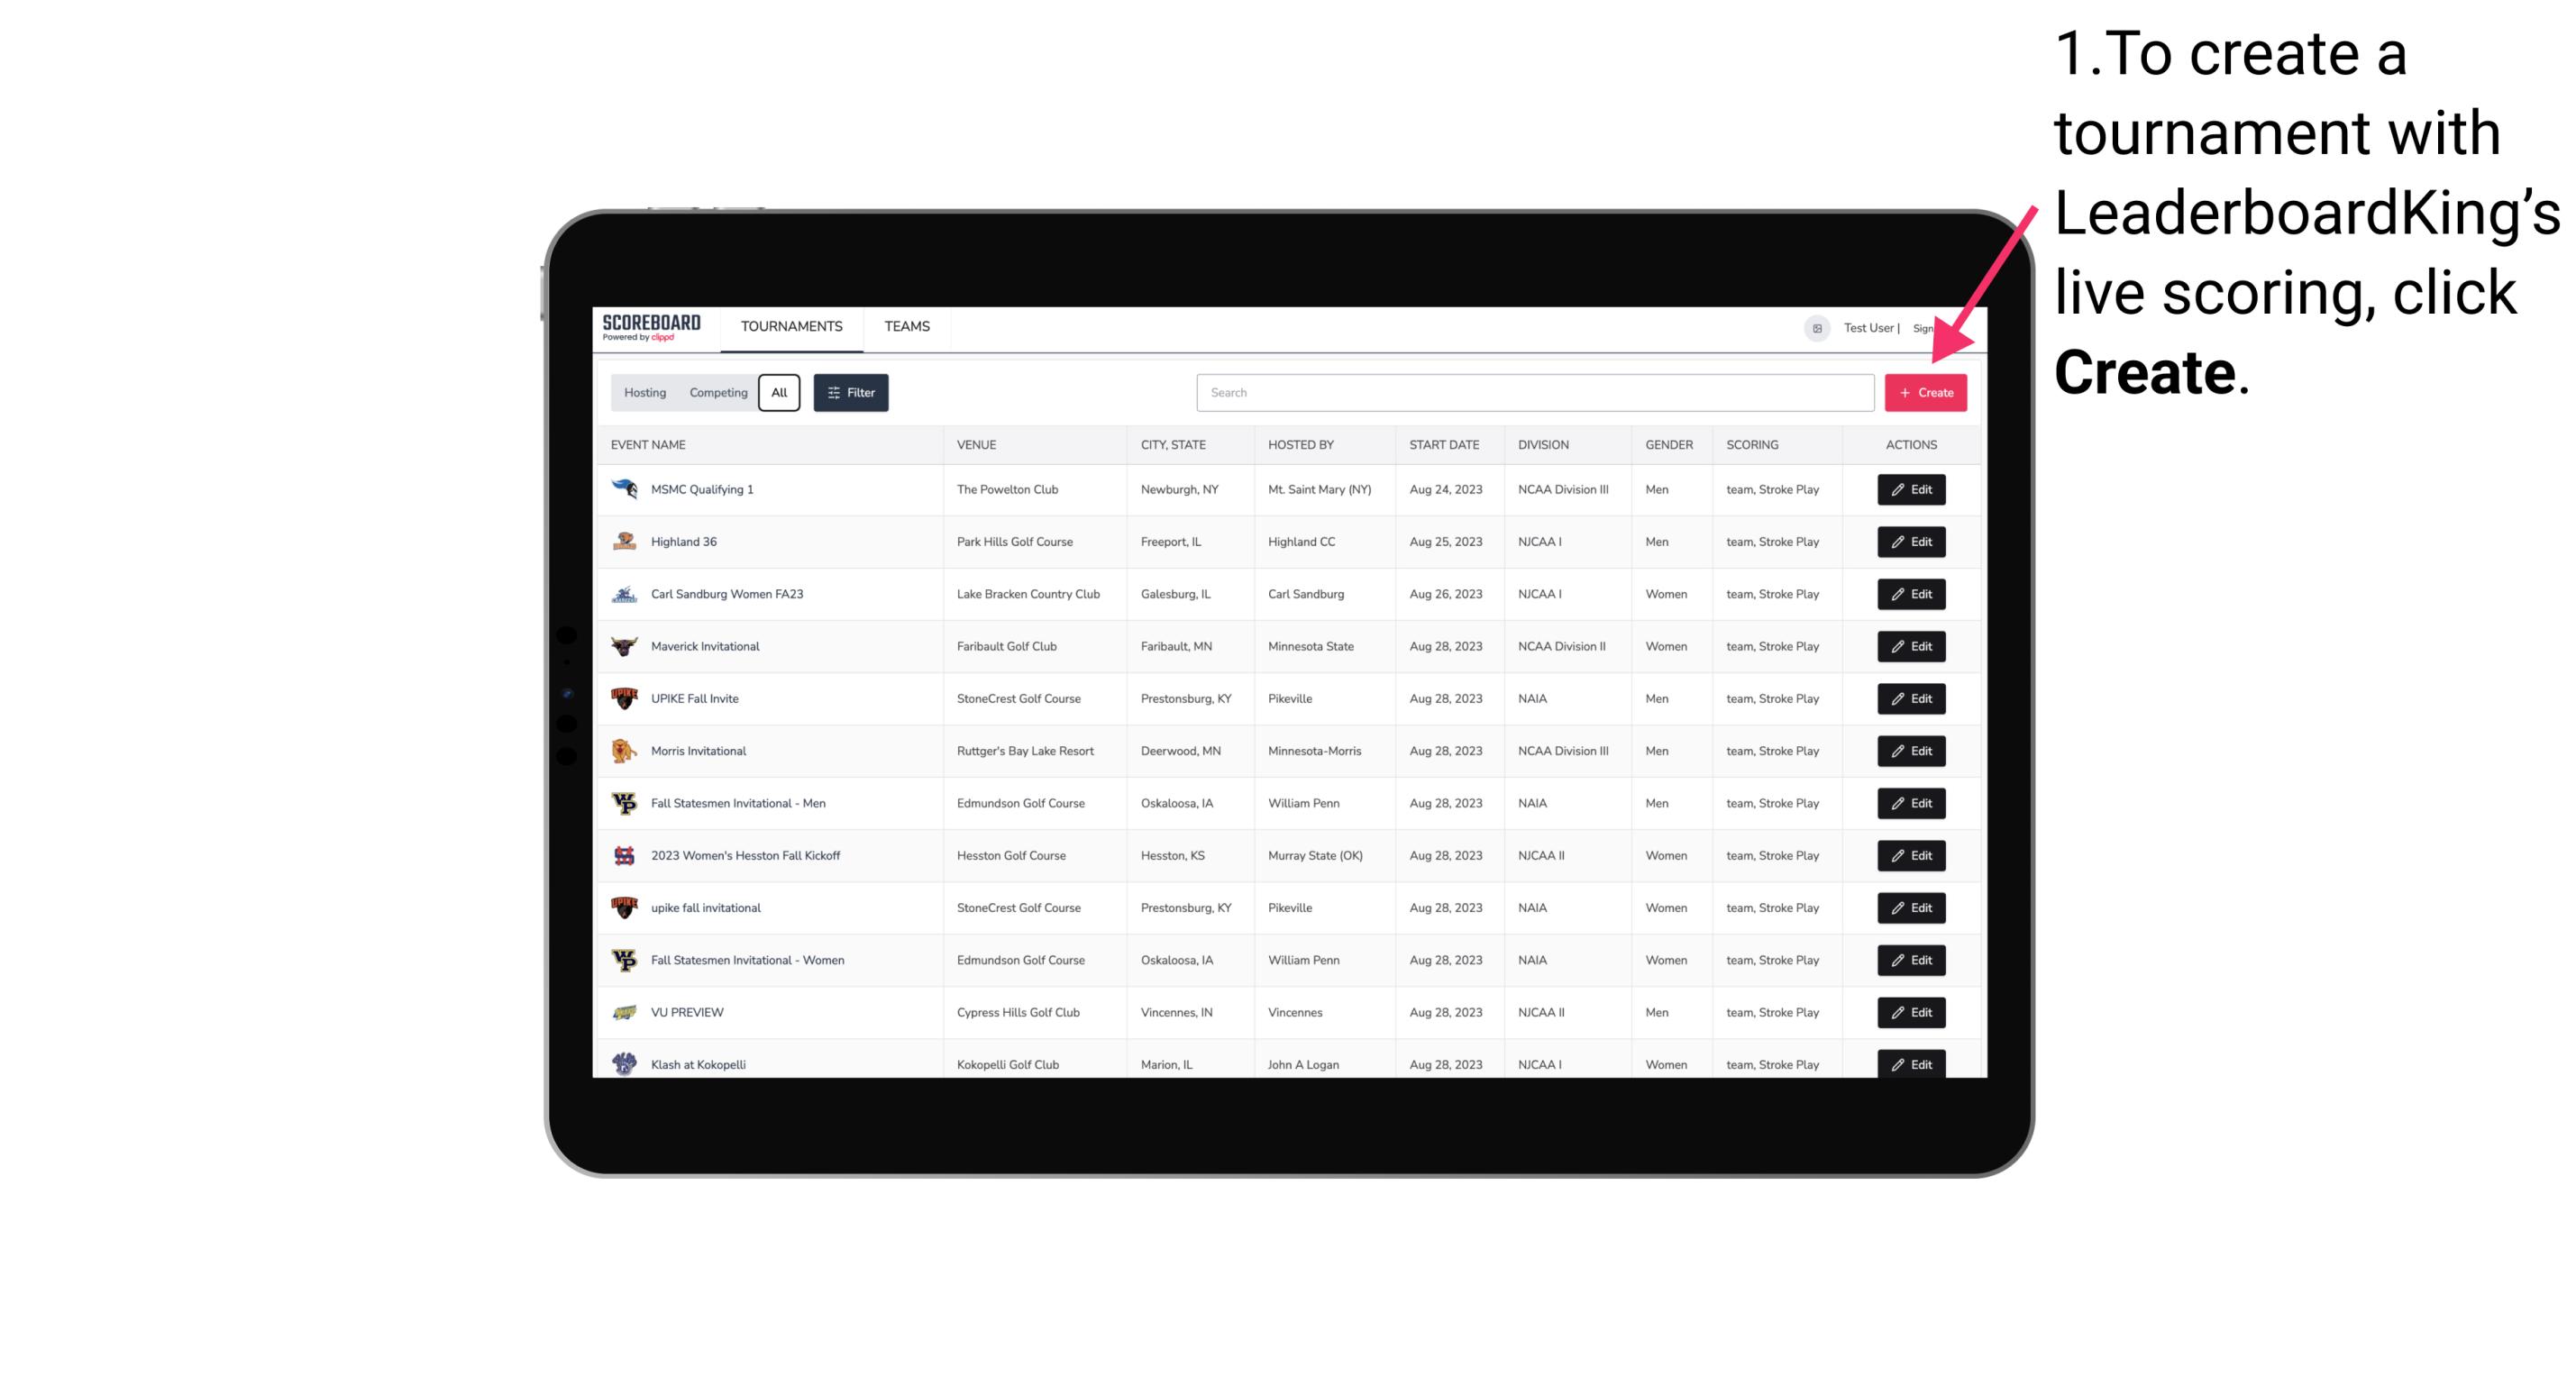The width and height of the screenshot is (2576, 1386).
Task: Click the Edit icon for Maverick Invitational
Action: click(1910, 645)
